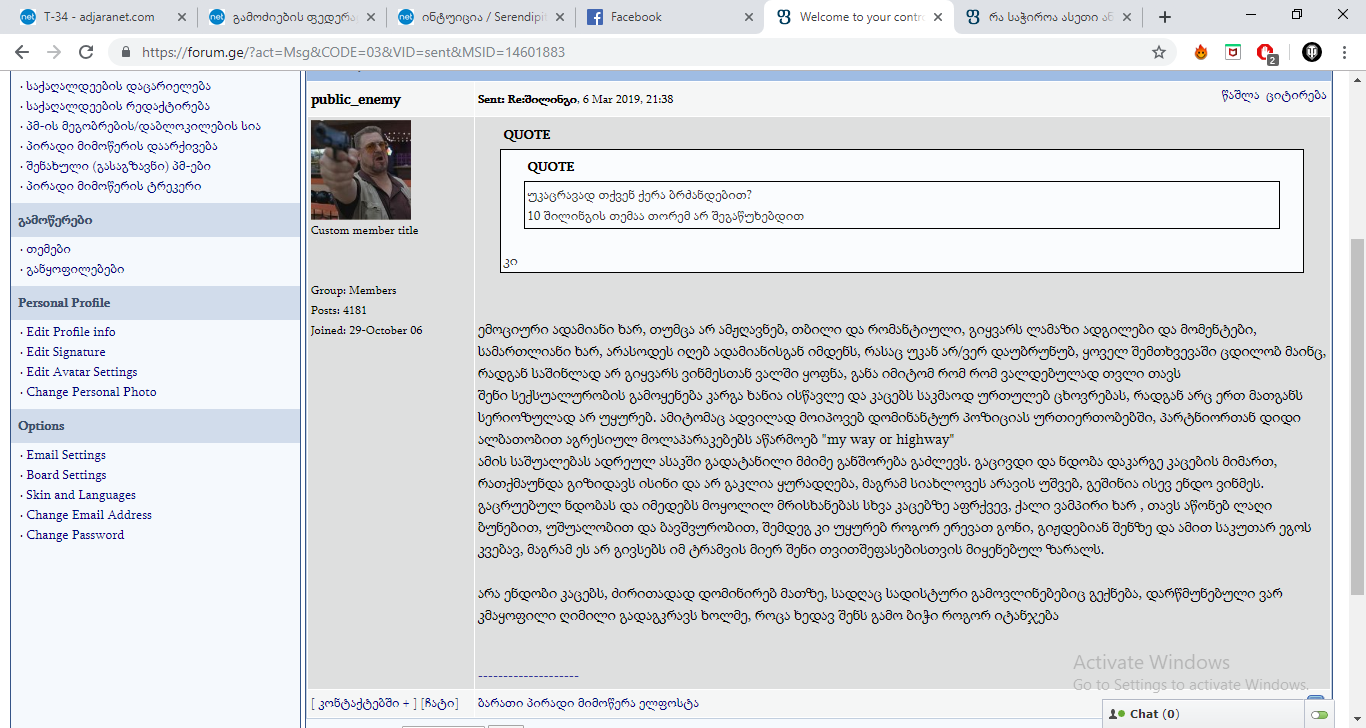Close the Facebook tab
This screenshot has height=728, width=1366.
747,17
